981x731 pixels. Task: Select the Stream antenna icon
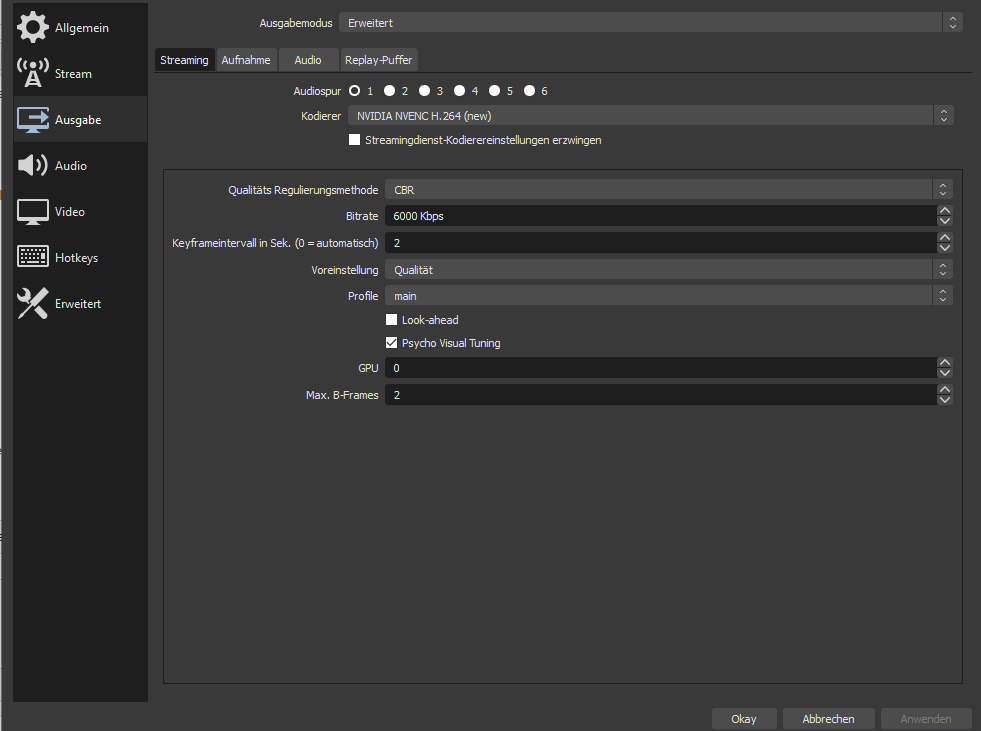33,74
